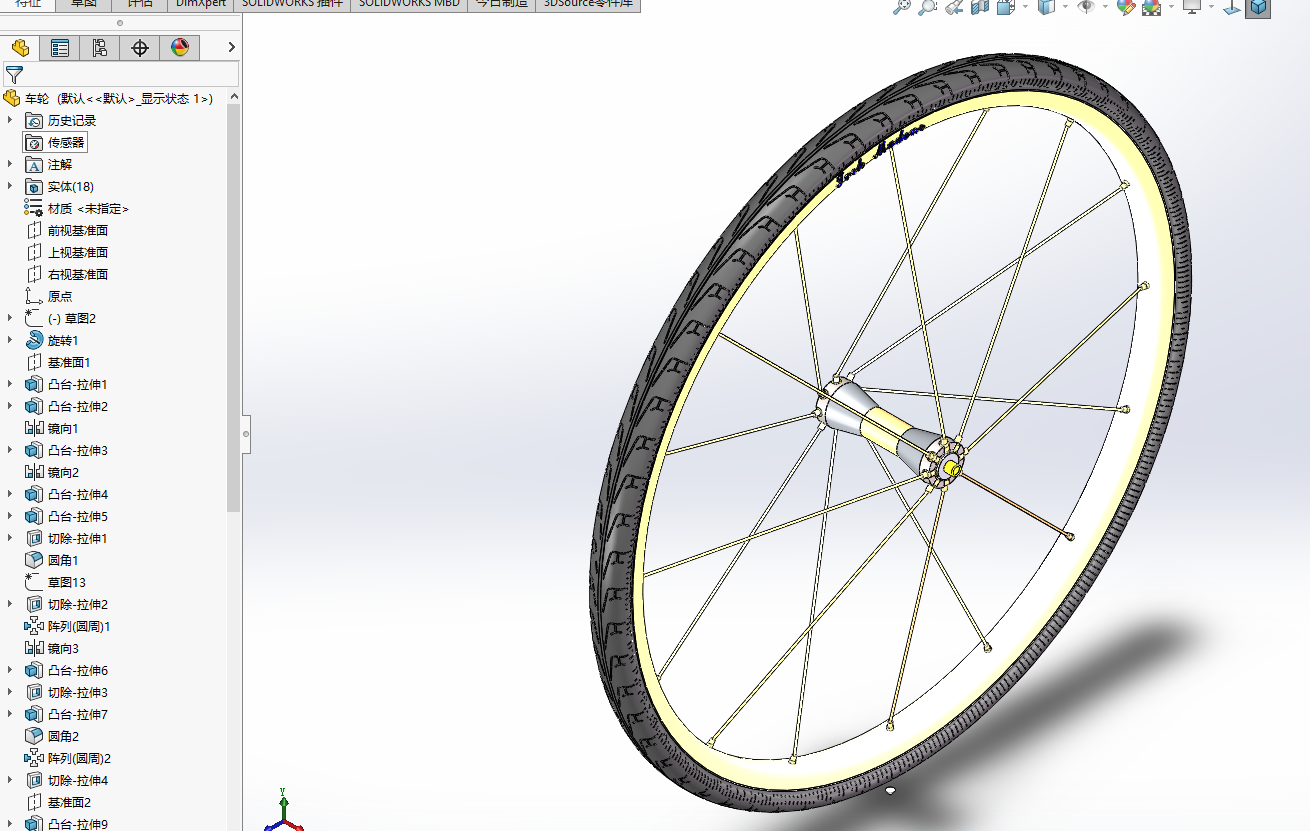Select the 镜向3 mirror feature

click(x=52, y=649)
